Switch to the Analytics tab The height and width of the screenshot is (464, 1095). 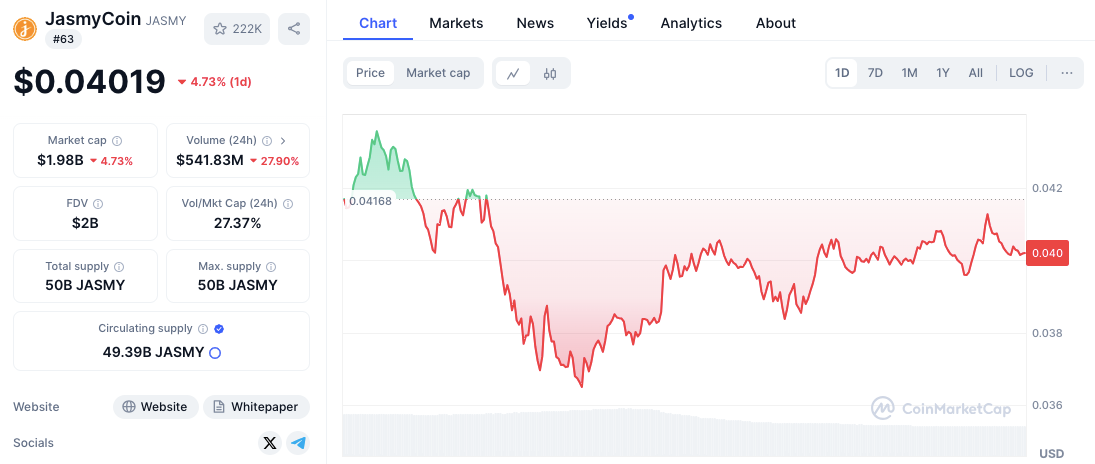click(x=691, y=23)
